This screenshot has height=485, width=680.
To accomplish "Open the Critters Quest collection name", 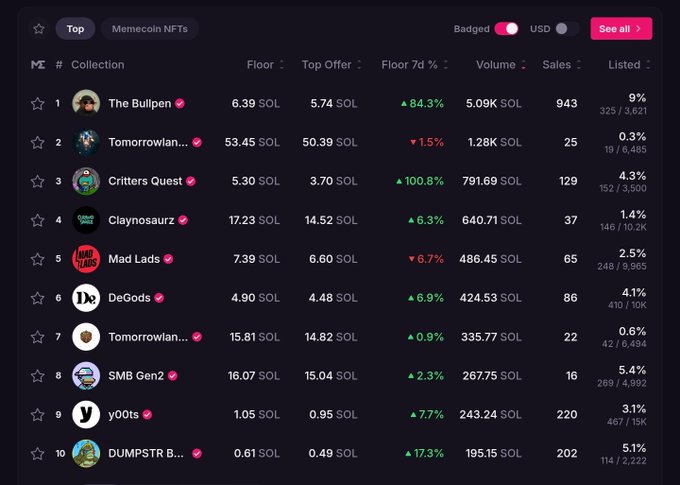I will click(x=145, y=181).
